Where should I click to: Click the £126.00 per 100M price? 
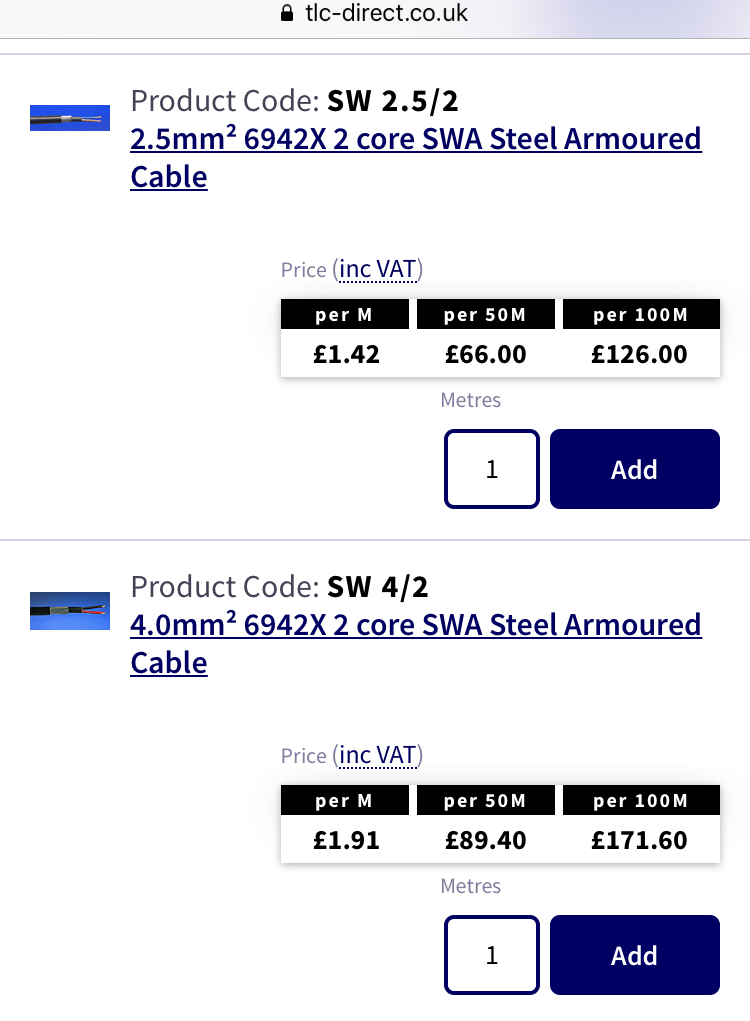tap(640, 354)
